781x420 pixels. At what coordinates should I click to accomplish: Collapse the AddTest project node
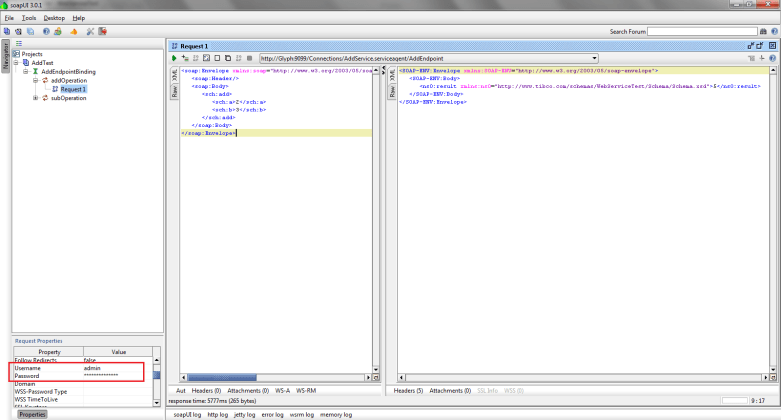(16, 63)
